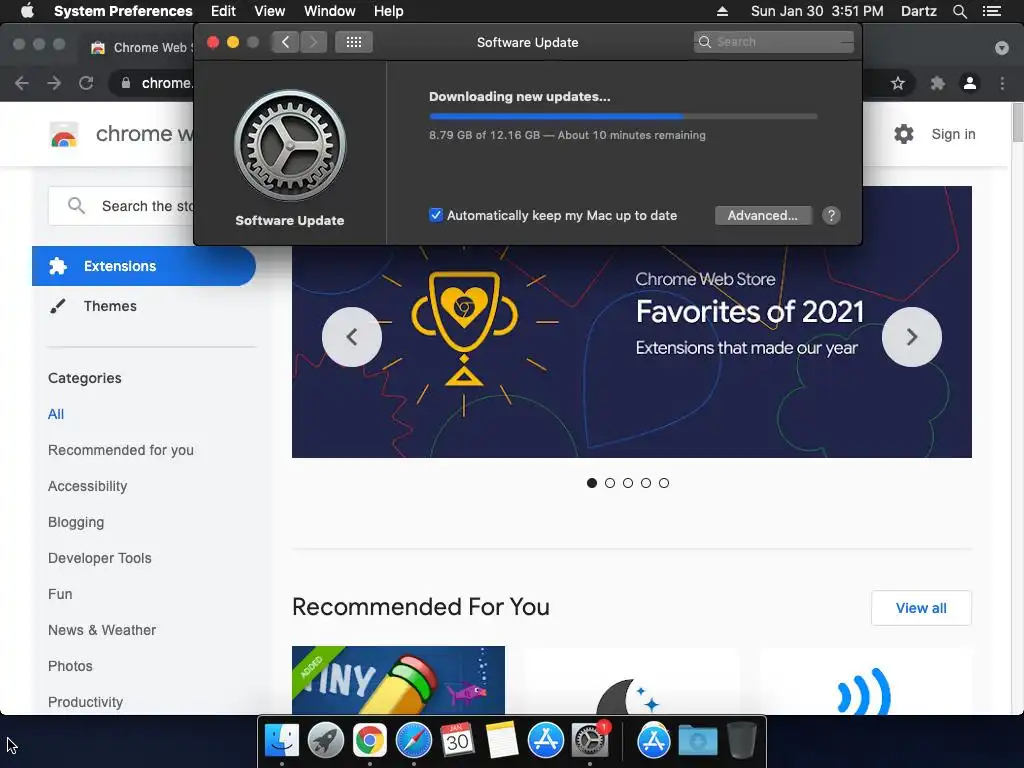Screen dimensions: 1024x768
Task: Open Chrome Web Store settings gear
Action: coord(904,134)
